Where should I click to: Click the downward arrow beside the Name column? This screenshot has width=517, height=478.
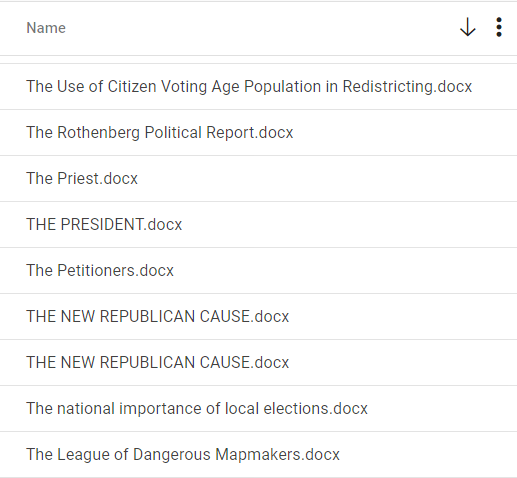click(468, 27)
